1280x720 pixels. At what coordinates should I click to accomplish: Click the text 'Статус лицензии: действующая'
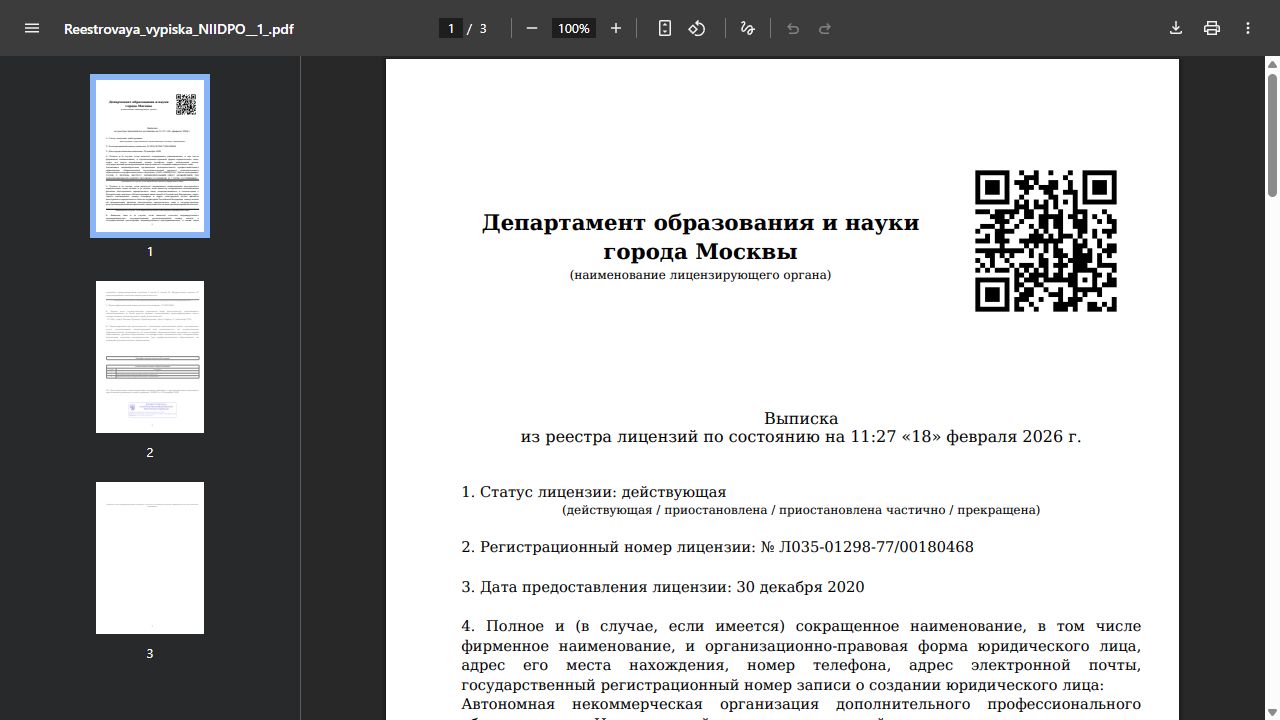pos(603,492)
